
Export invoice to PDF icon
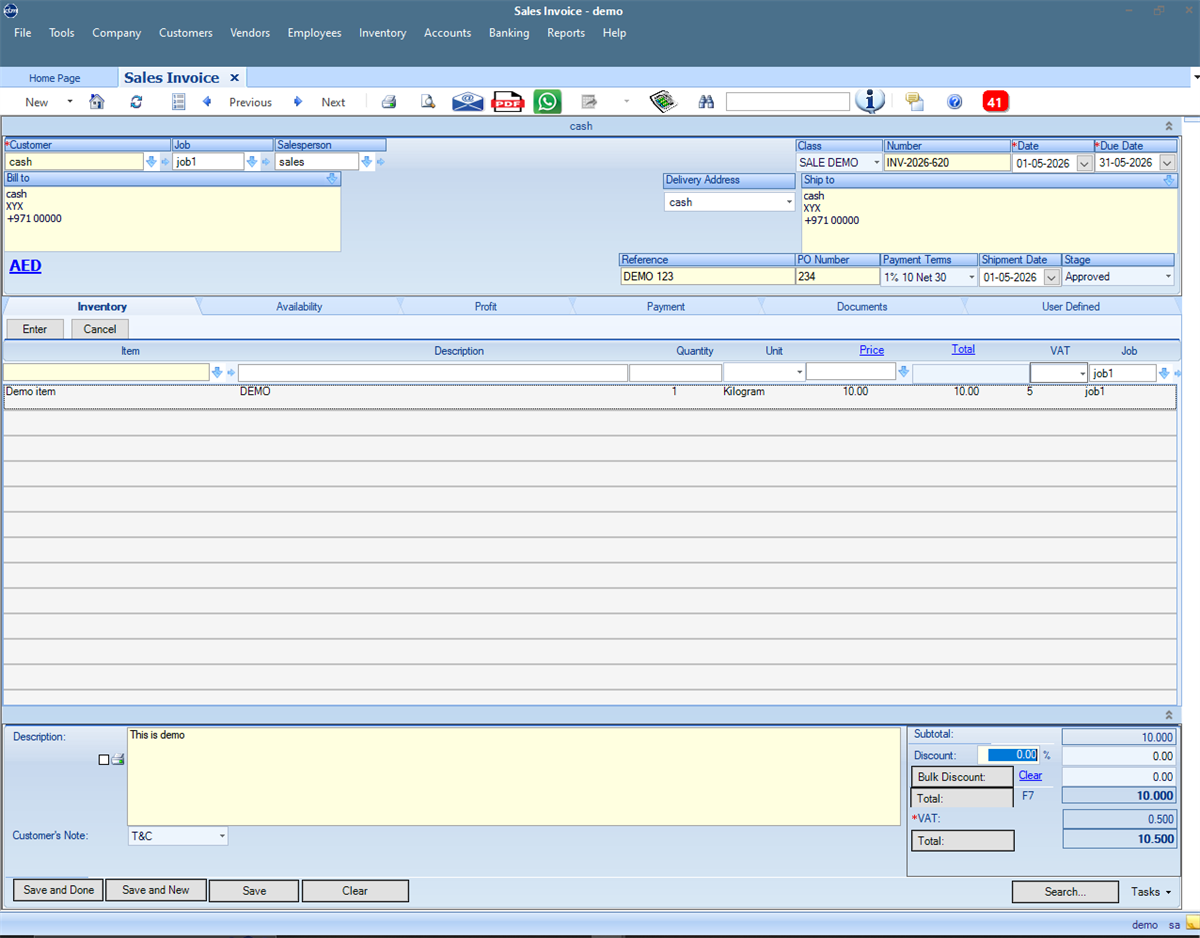[x=508, y=102]
